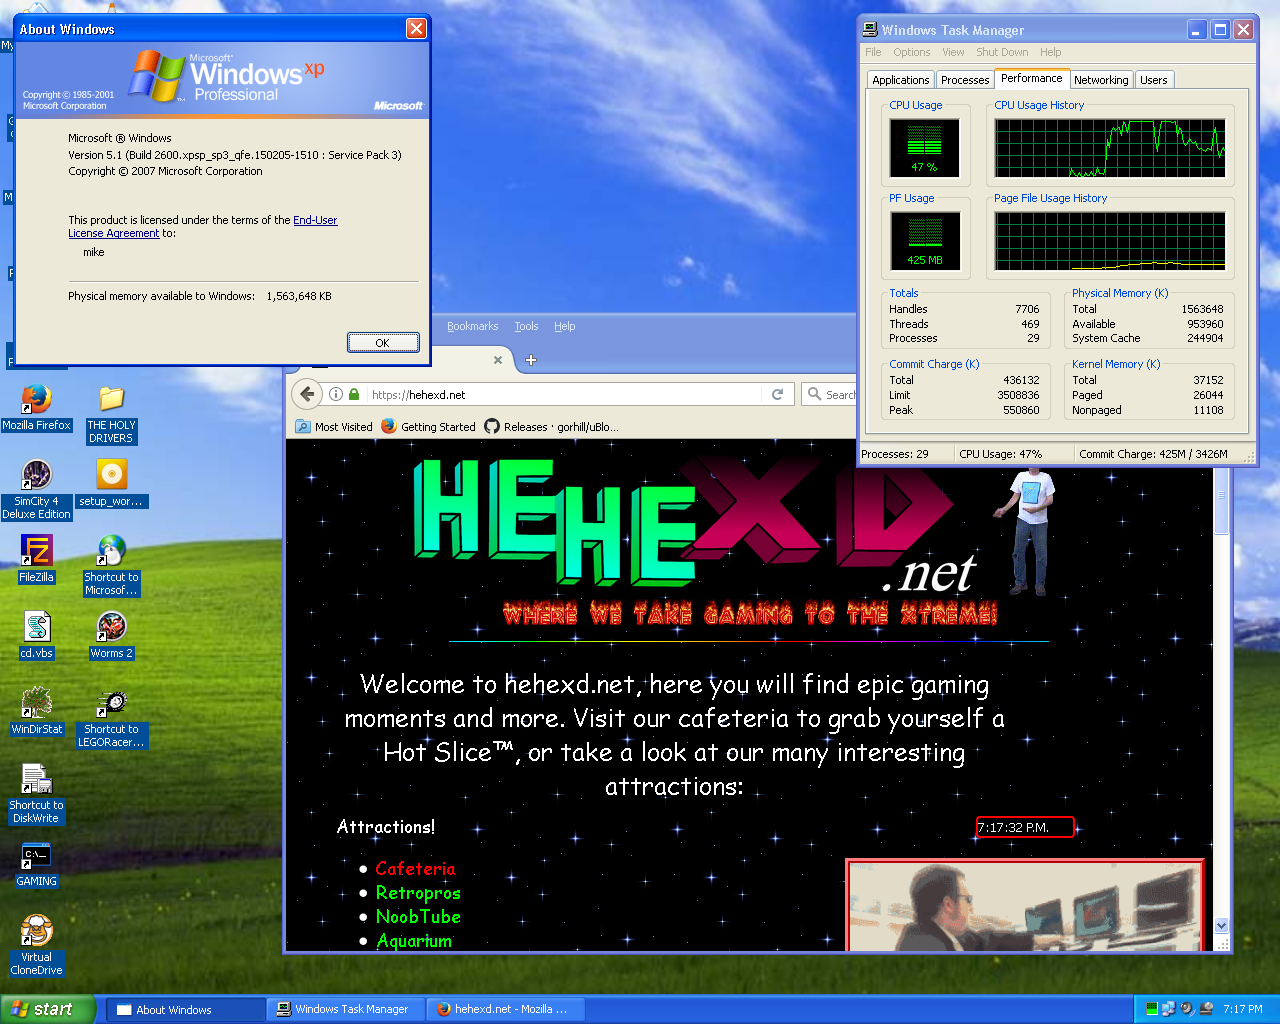Click the volume speaker tray icon
This screenshot has height=1024, width=1280.
click(1187, 1009)
